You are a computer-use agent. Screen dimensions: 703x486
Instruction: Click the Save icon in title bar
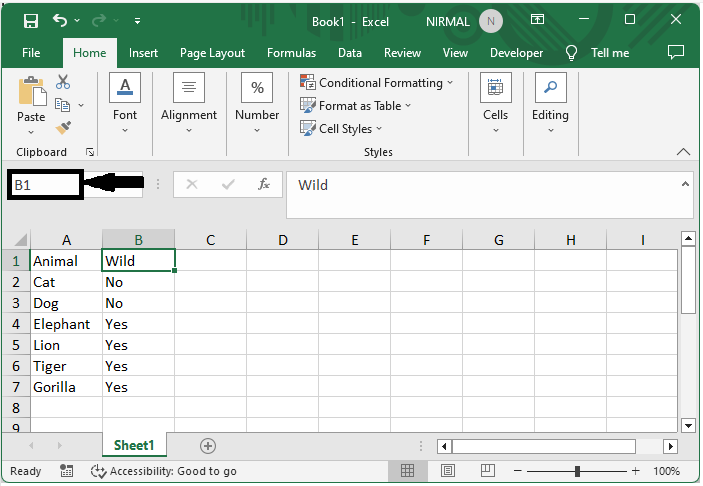[x=31, y=20]
